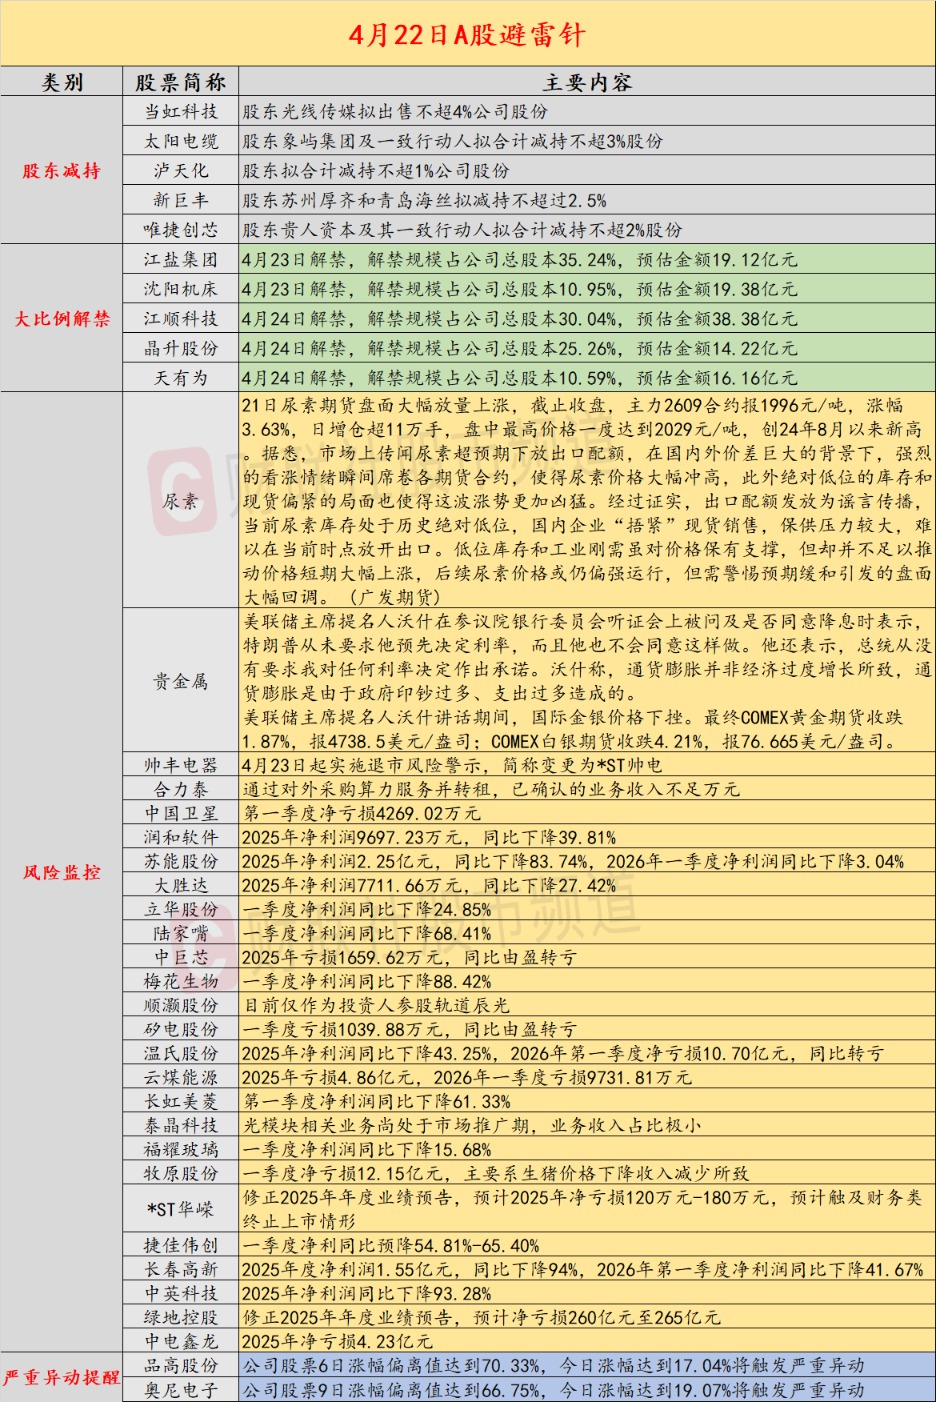Select the 当虹科技 stock name cell
This screenshot has width=936, height=1402.
click(181, 111)
